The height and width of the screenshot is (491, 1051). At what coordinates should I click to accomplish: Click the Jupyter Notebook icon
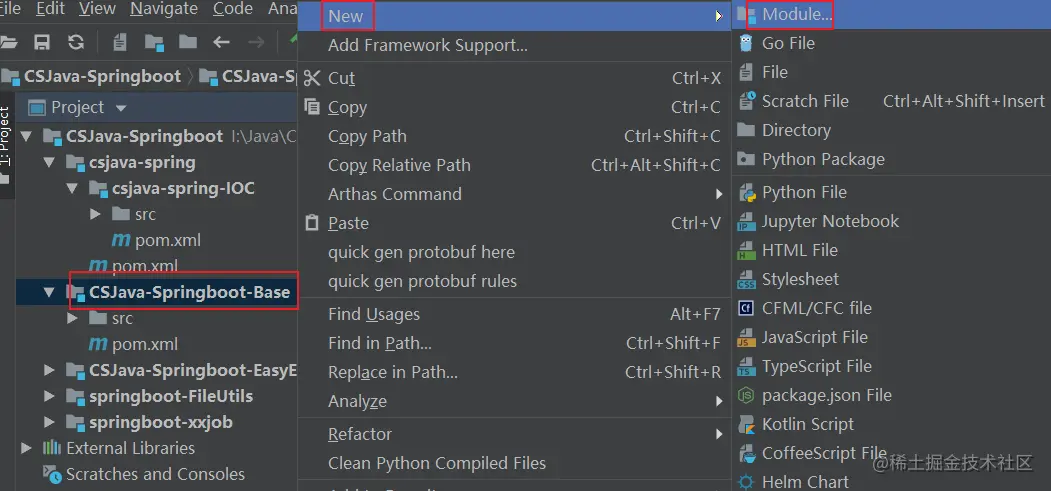tap(746, 221)
